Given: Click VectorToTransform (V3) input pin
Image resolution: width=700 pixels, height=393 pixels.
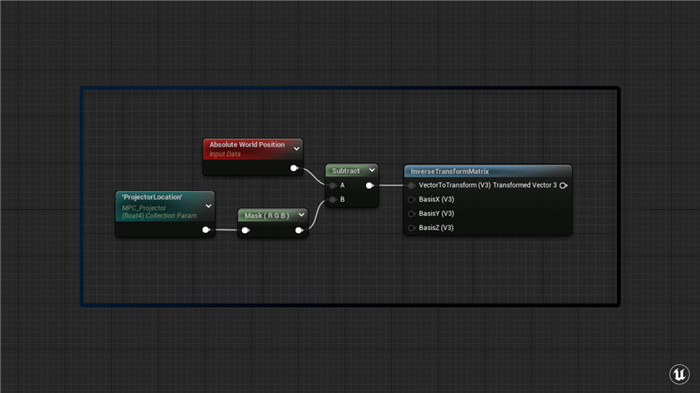Looking at the screenshot, I should pyautogui.click(x=412, y=185).
